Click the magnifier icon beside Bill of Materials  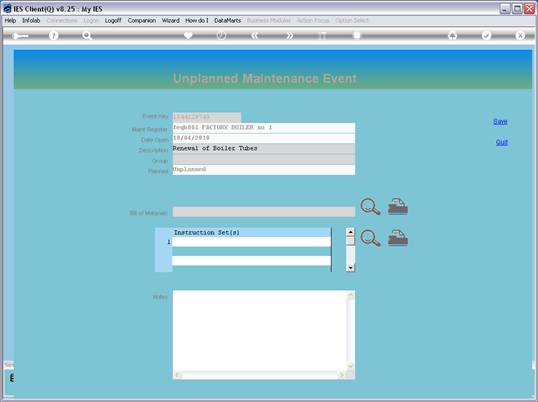(370, 206)
